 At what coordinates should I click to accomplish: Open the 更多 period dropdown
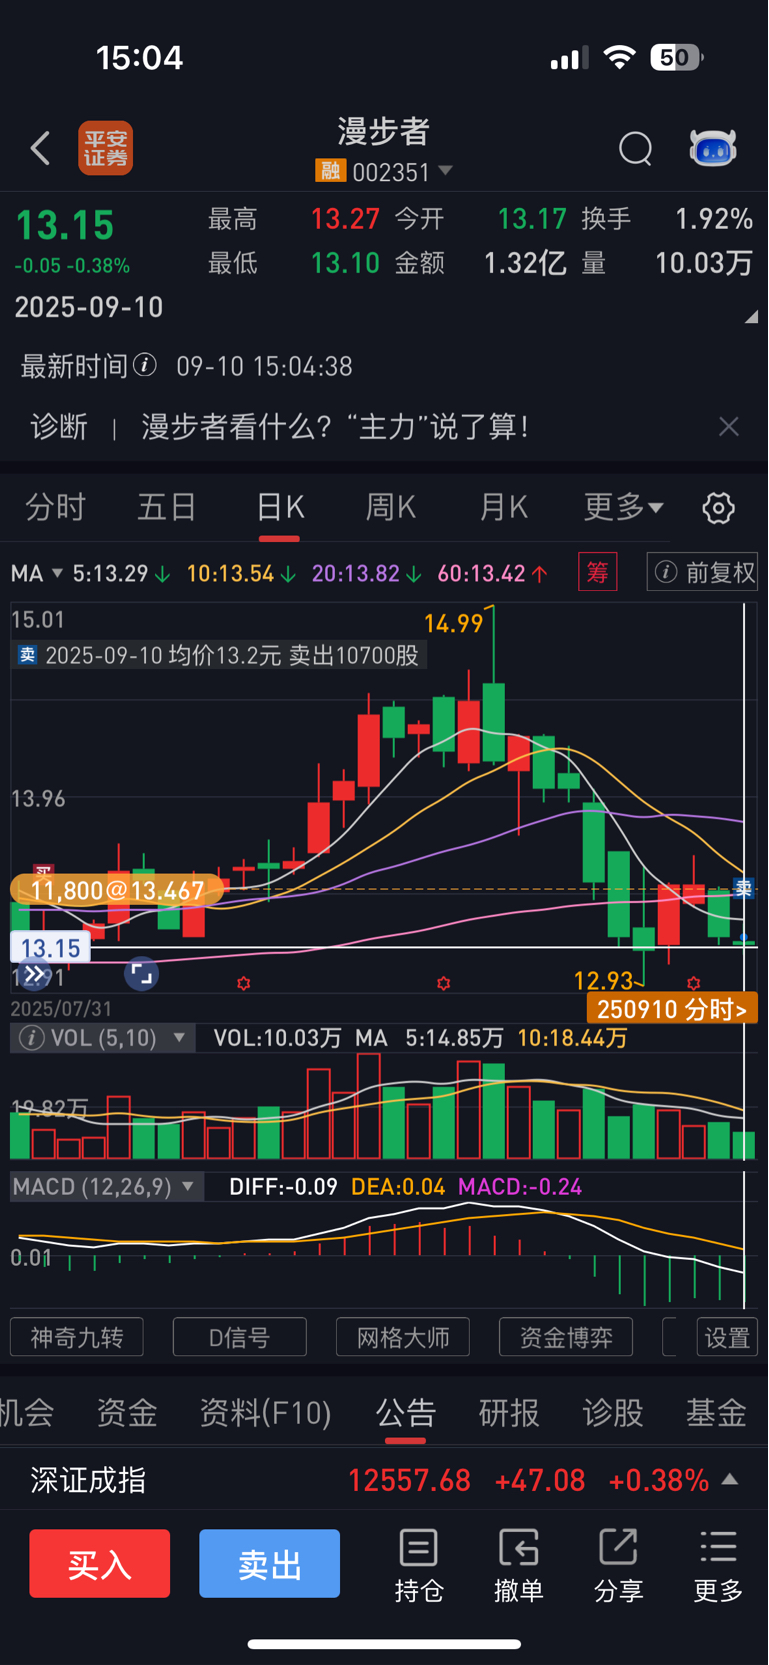click(623, 508)
